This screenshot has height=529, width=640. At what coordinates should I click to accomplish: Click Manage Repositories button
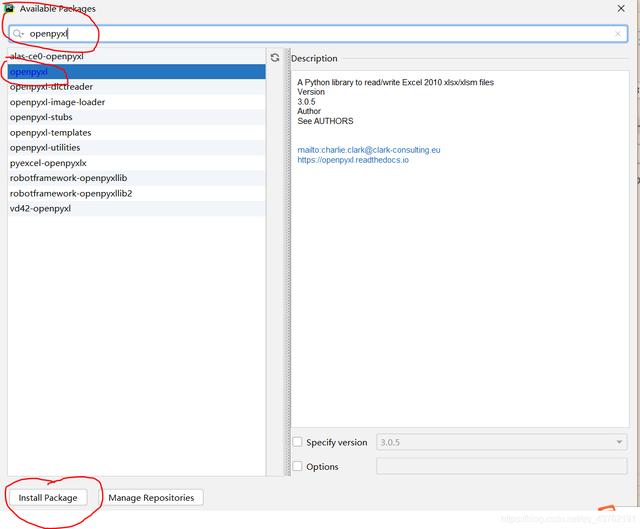click(x=151, y=497)
